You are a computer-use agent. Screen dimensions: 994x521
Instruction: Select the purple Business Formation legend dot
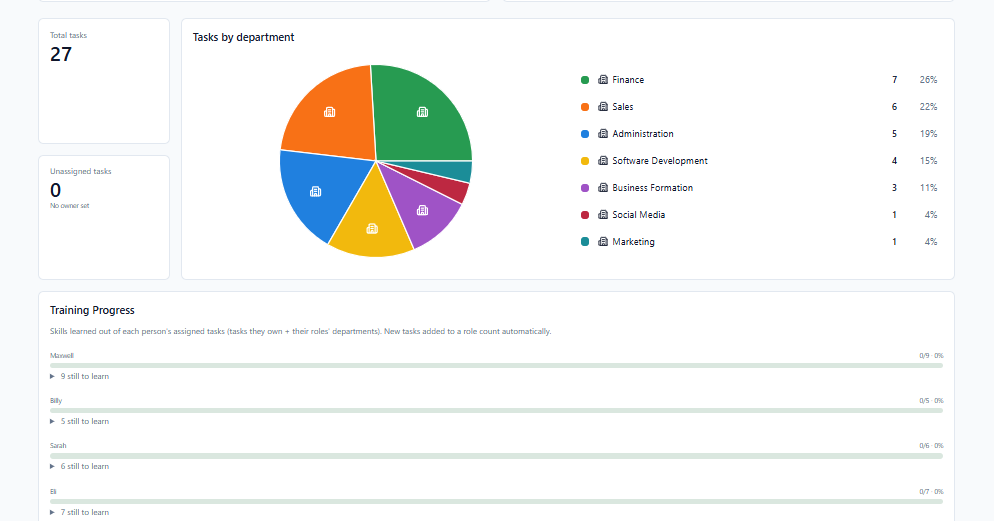click(x=585, y=188)
